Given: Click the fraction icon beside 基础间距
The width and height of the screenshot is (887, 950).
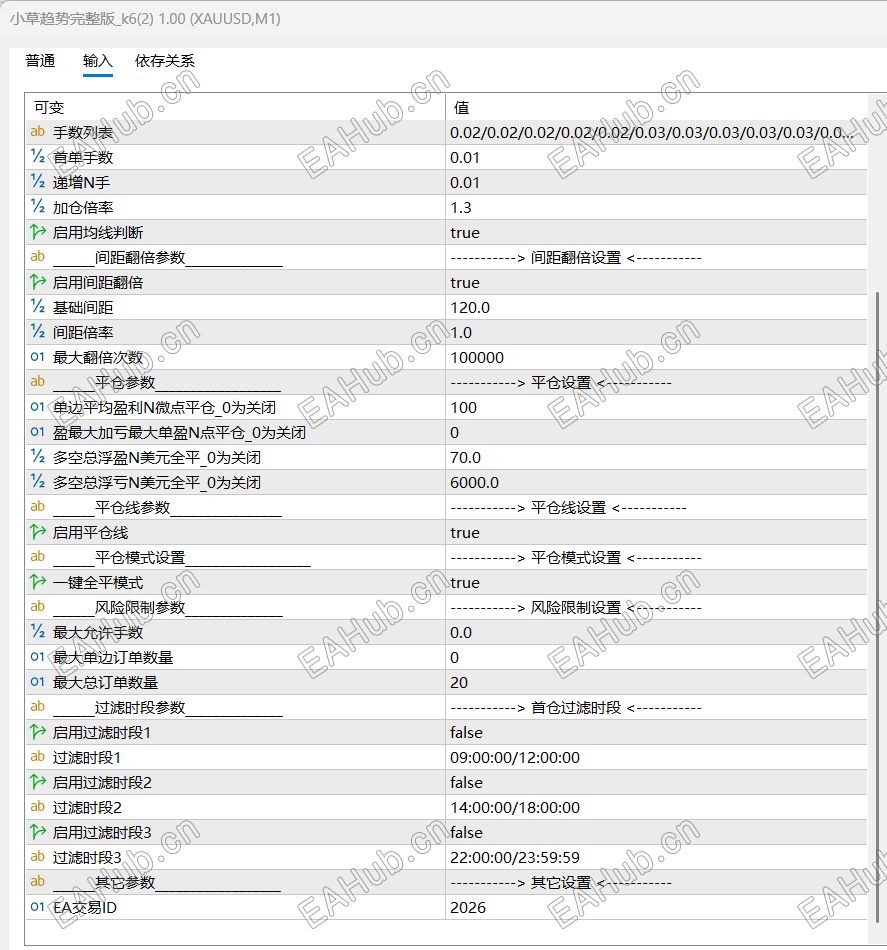Looking at the screenshot, I should tap(38, 307).
